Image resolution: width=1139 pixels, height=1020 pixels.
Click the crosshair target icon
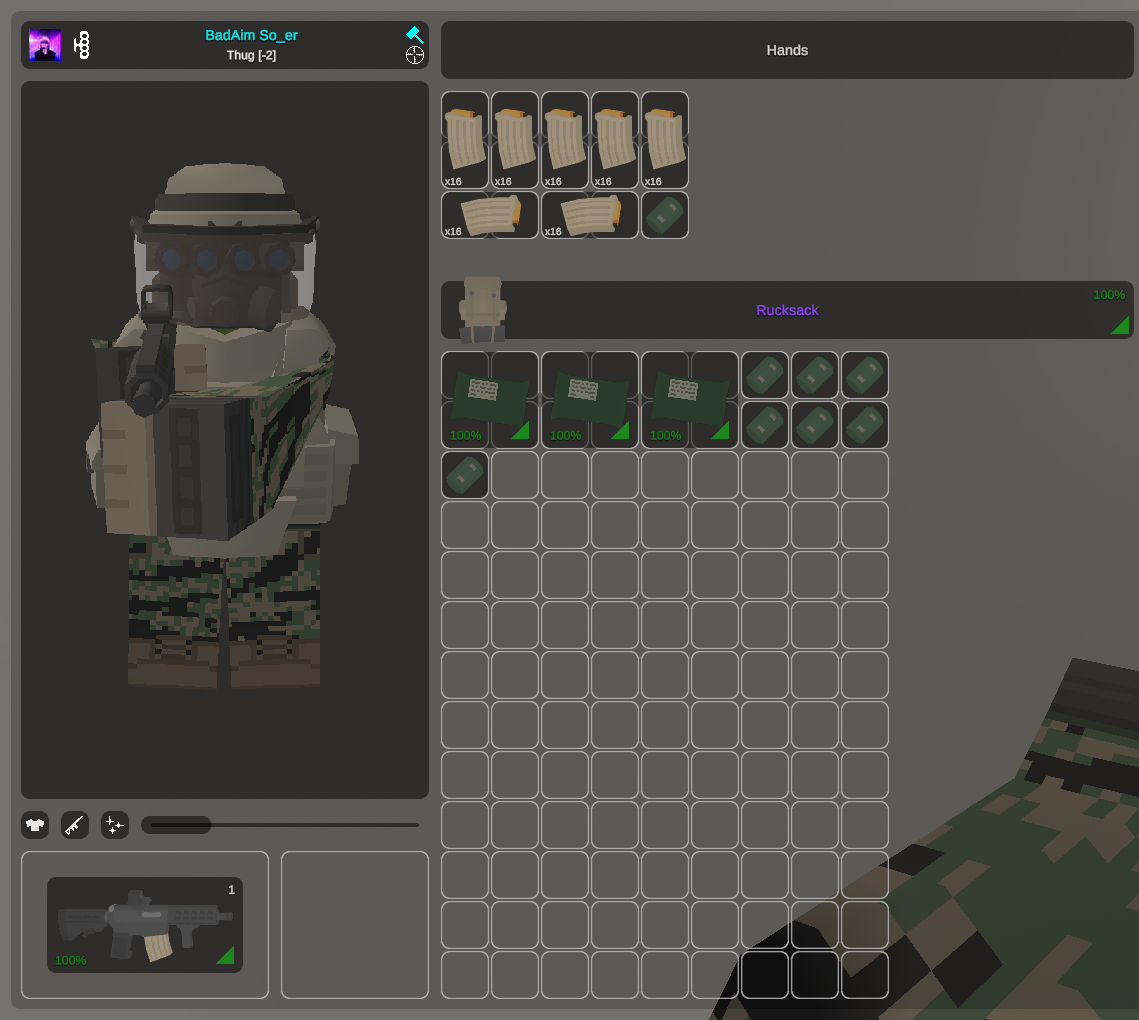(x=415, y=55)
